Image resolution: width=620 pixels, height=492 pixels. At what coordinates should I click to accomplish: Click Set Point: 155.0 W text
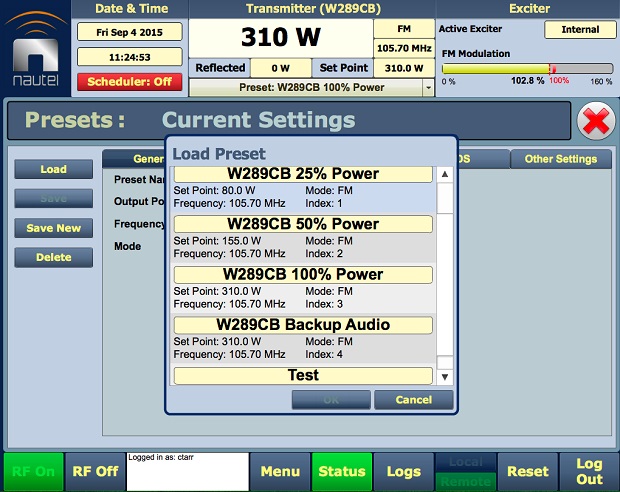(x=217, y=241)
